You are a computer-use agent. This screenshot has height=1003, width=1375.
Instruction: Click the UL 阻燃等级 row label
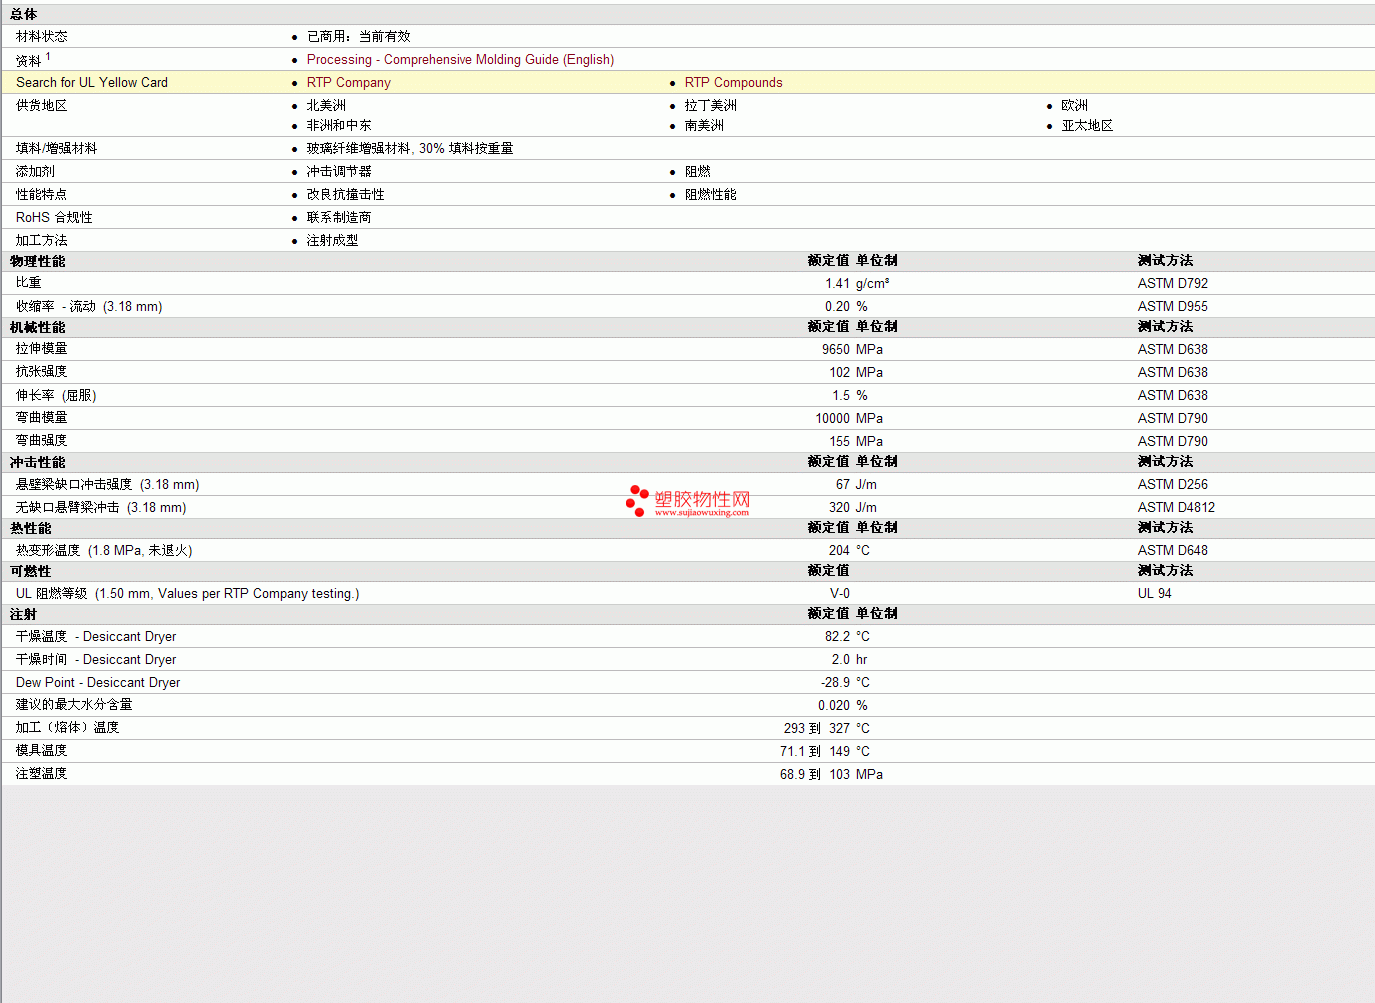[x=188, y=594]
